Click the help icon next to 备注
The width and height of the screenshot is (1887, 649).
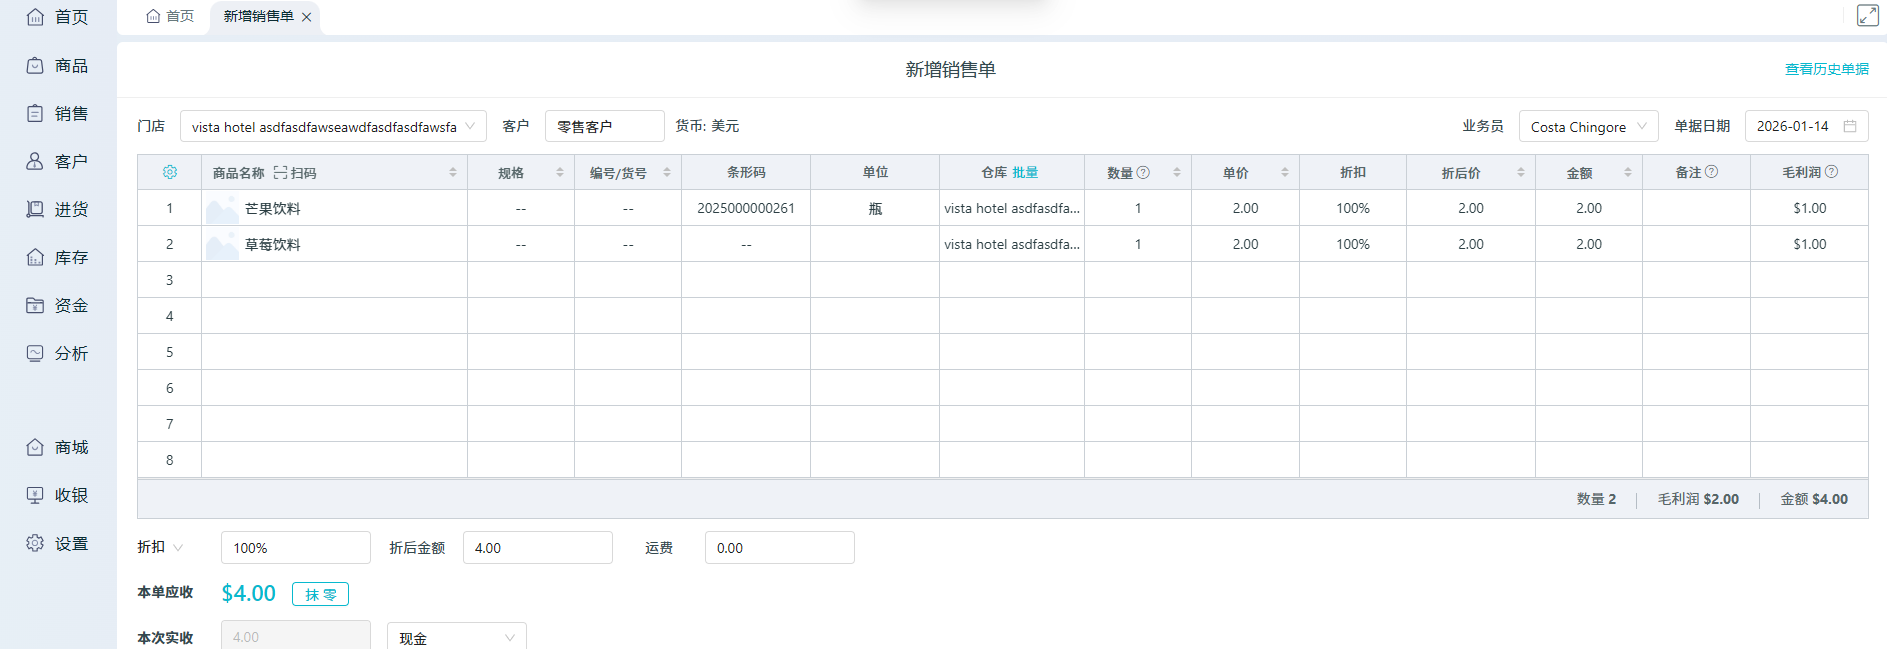(x=1712, y=172)
